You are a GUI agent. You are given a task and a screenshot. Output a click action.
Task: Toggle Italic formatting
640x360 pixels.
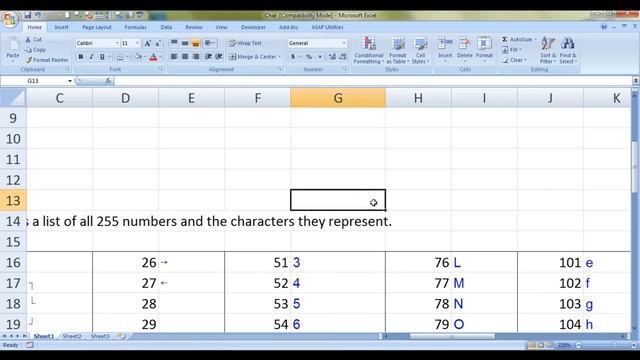91,57
